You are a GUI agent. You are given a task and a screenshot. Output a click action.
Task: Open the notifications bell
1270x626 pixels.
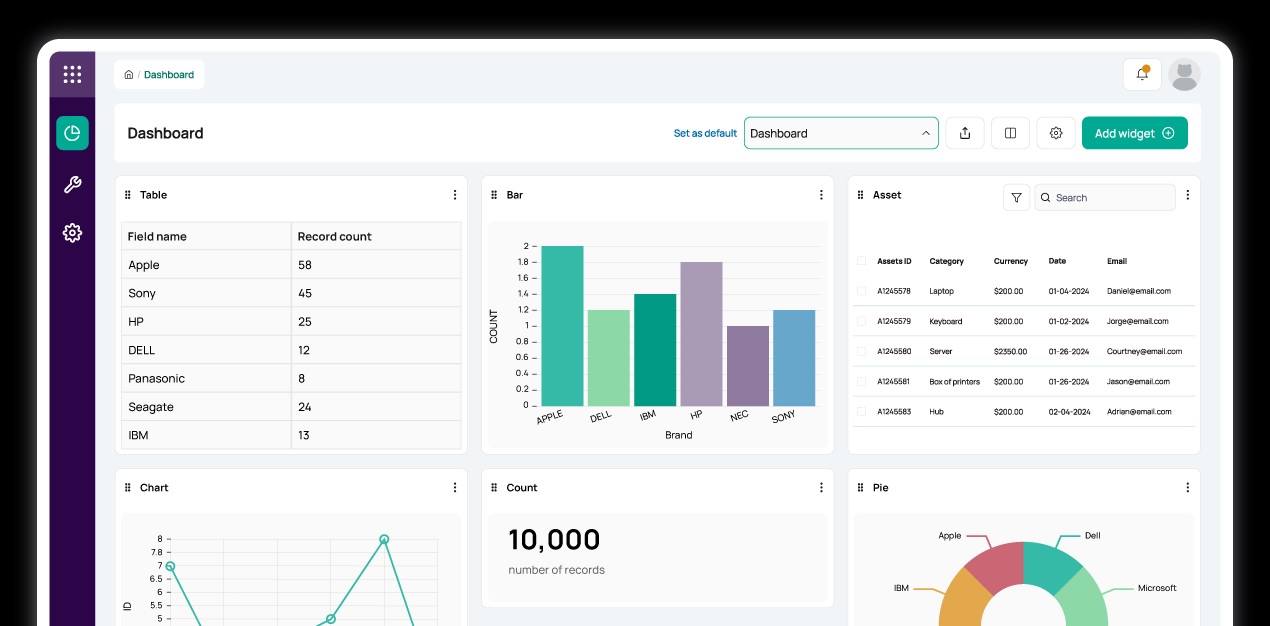pos(1142,74)
